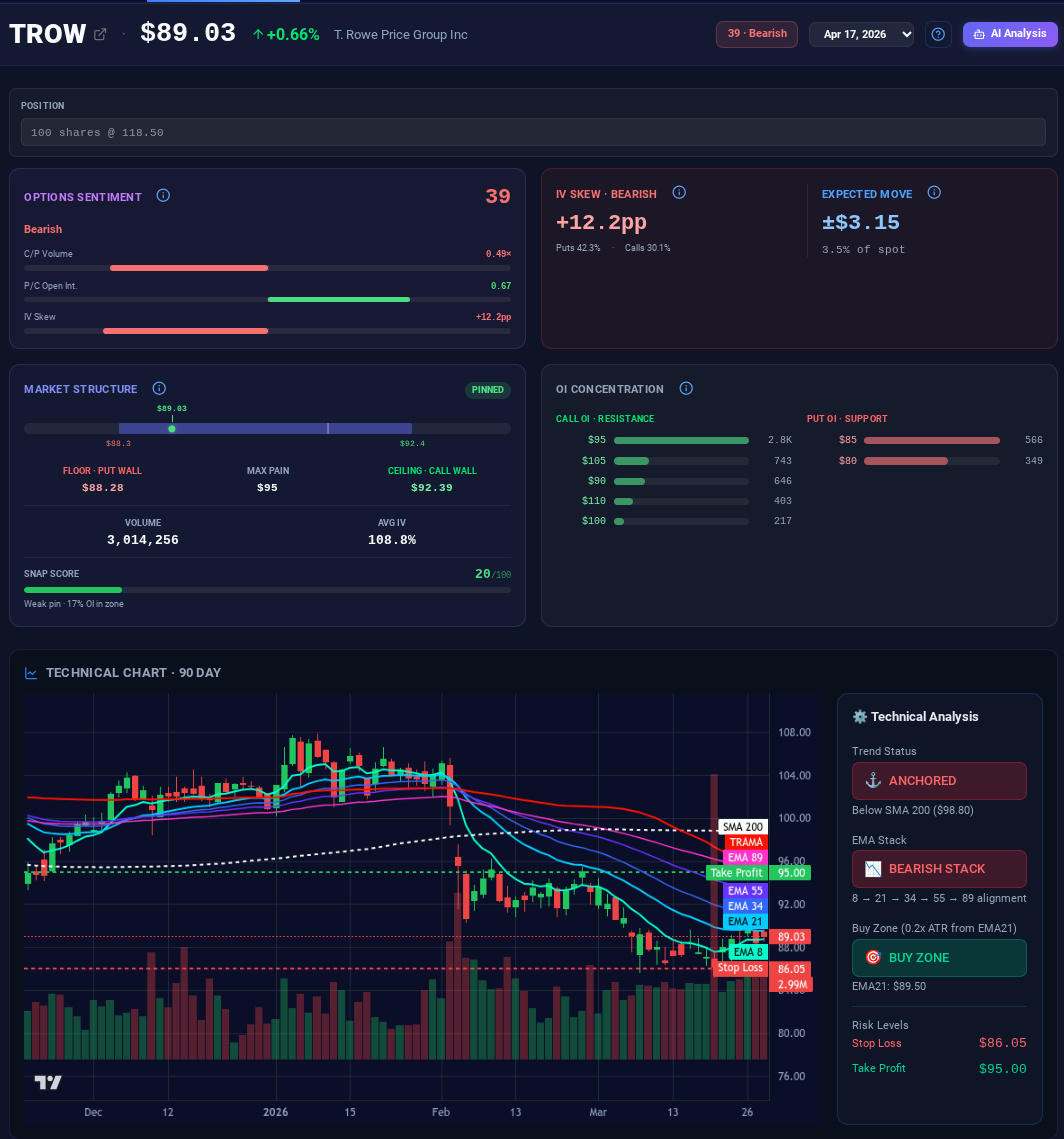Click the $105 call OI bar
1064x1139 pixels.
click(x=681, y=461)
